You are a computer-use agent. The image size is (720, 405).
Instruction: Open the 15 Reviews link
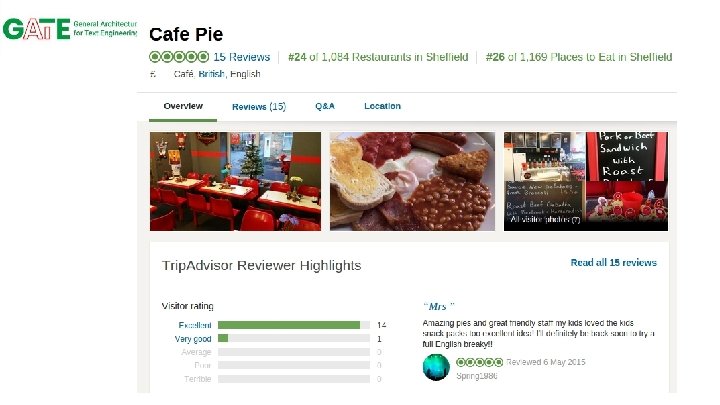242,57
